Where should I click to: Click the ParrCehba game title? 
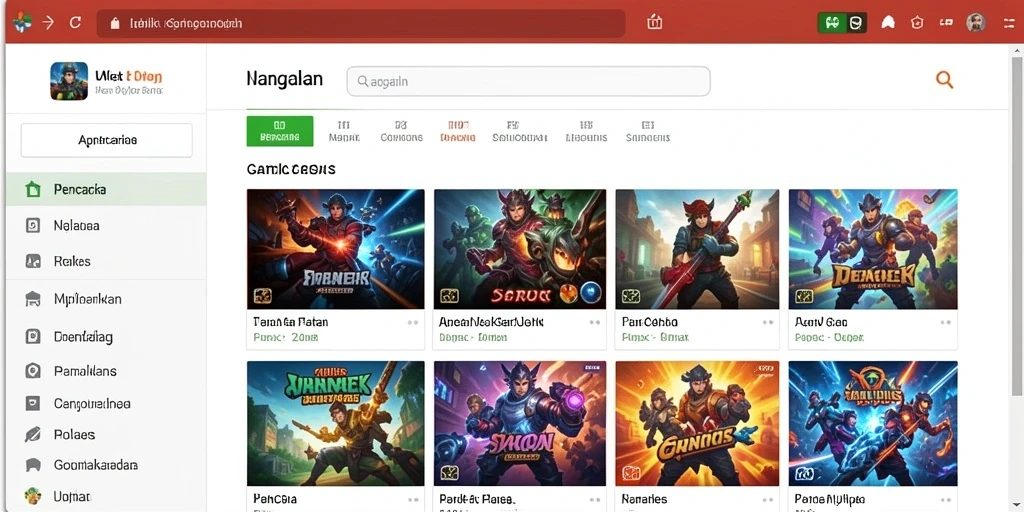click(x=650, y=322)
